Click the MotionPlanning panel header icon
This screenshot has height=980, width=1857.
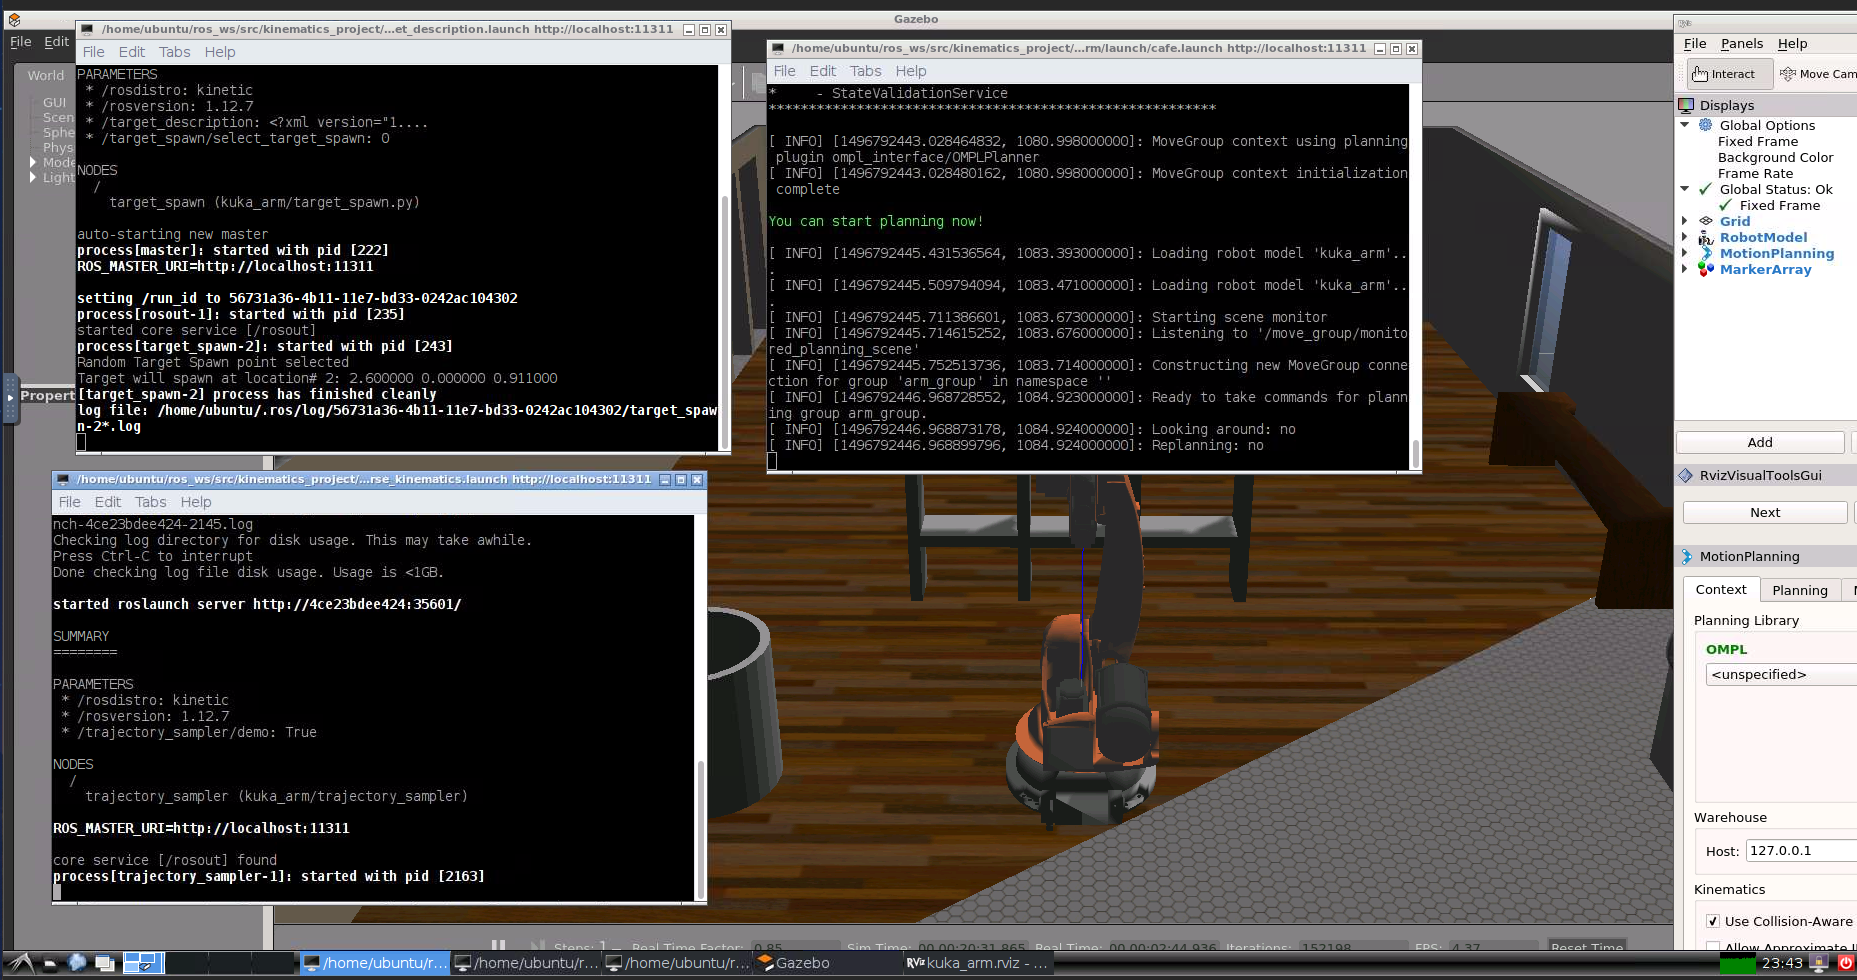click(1686, 556)
